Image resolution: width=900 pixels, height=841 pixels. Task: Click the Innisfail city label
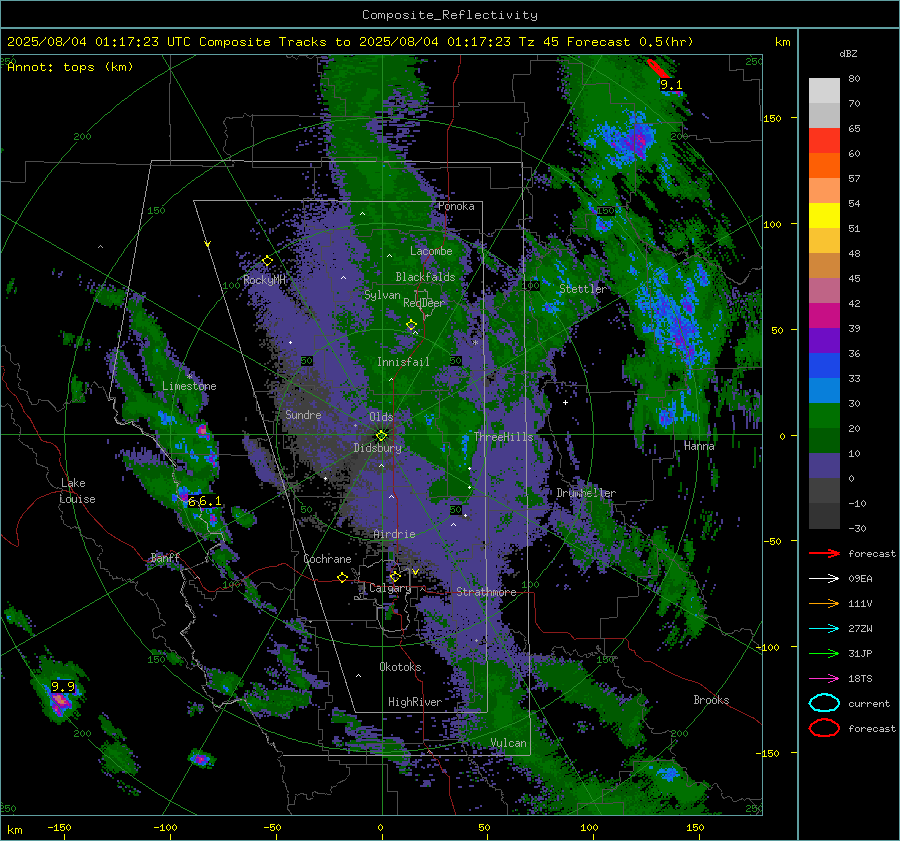[x=403, y=362]
